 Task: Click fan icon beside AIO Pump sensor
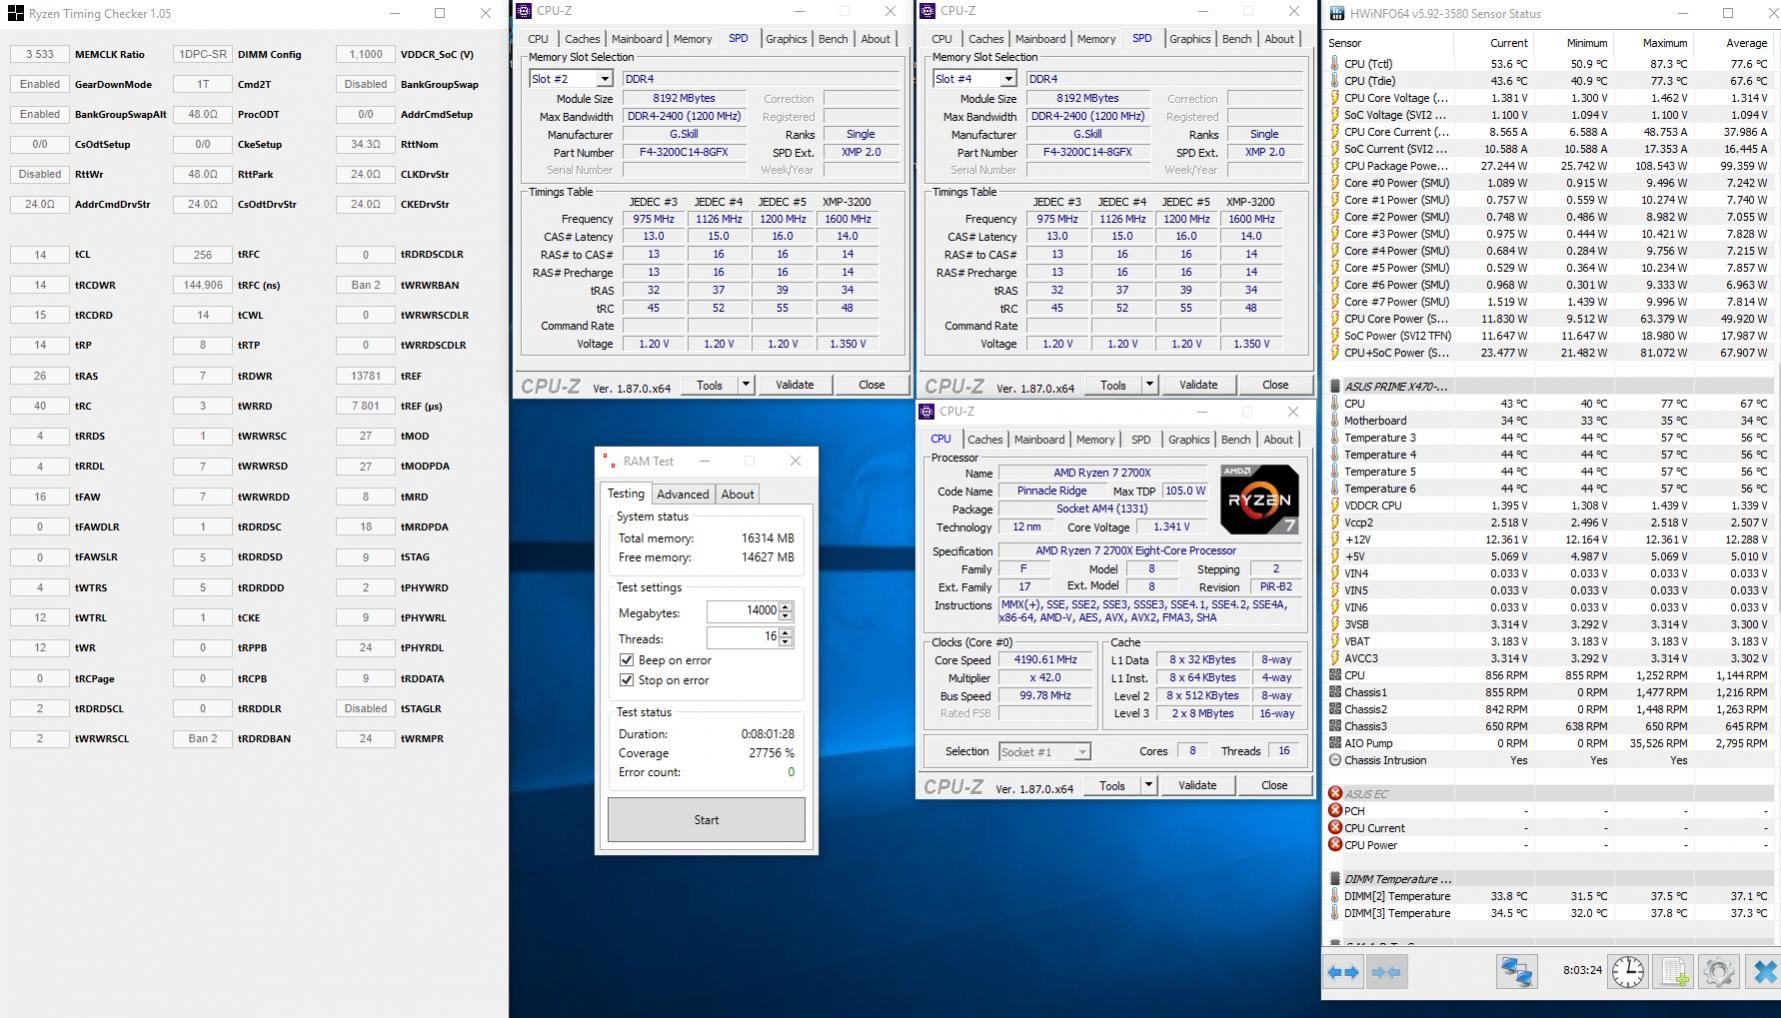coord(1335,743)
